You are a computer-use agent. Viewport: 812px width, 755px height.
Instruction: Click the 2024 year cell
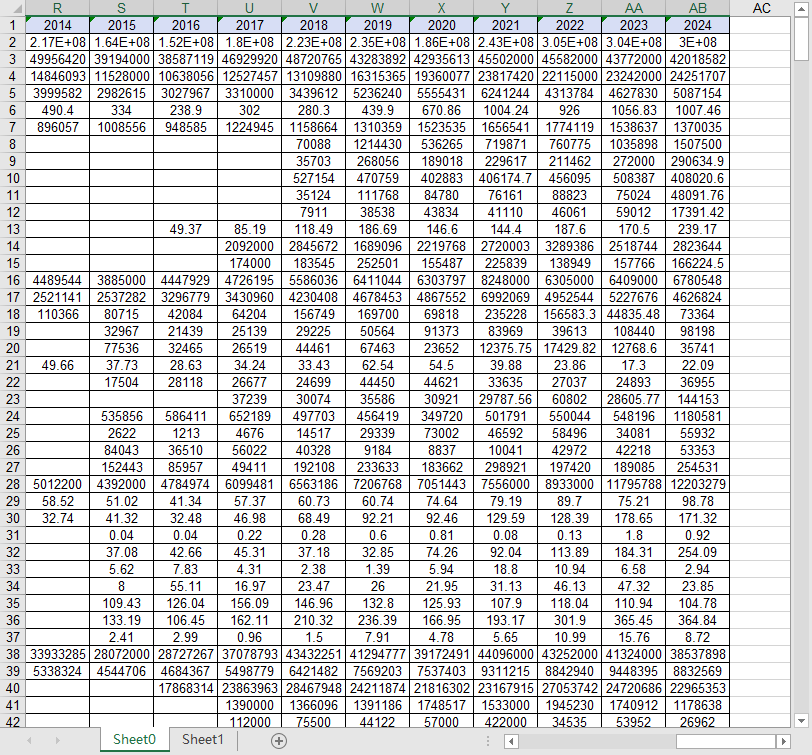coord(698,25)
